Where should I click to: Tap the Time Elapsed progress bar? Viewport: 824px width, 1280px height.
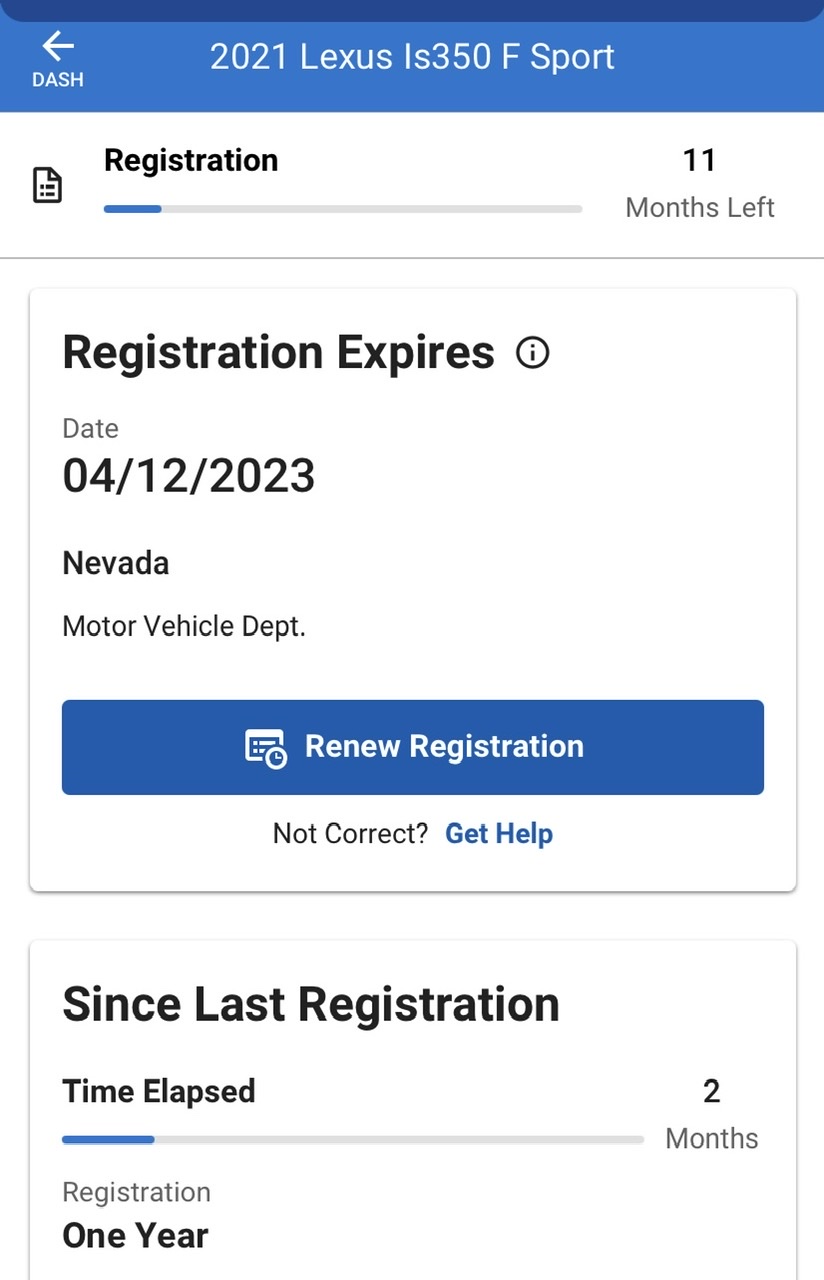coord(353,1139)
